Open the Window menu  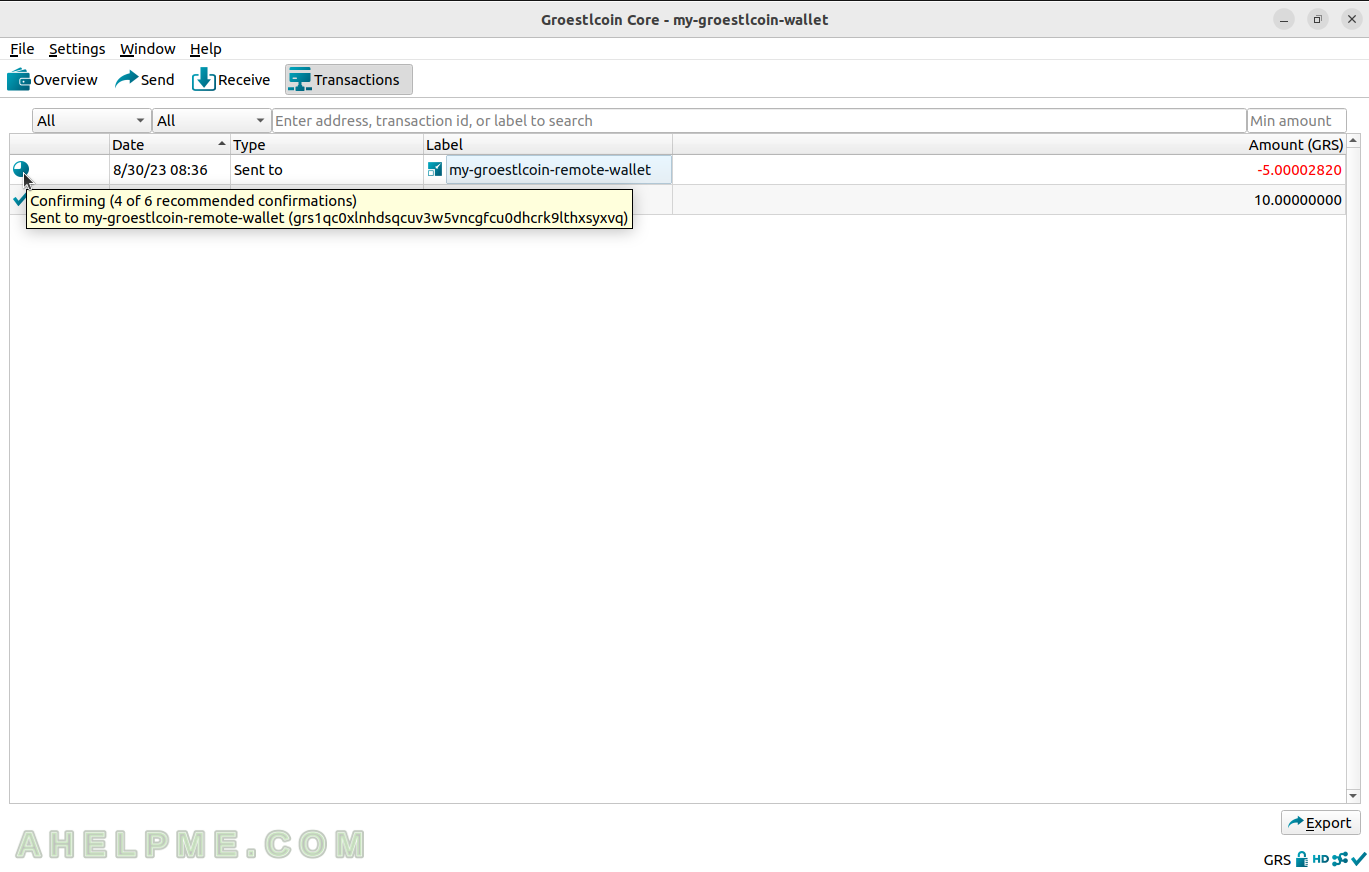pos(147,49)
